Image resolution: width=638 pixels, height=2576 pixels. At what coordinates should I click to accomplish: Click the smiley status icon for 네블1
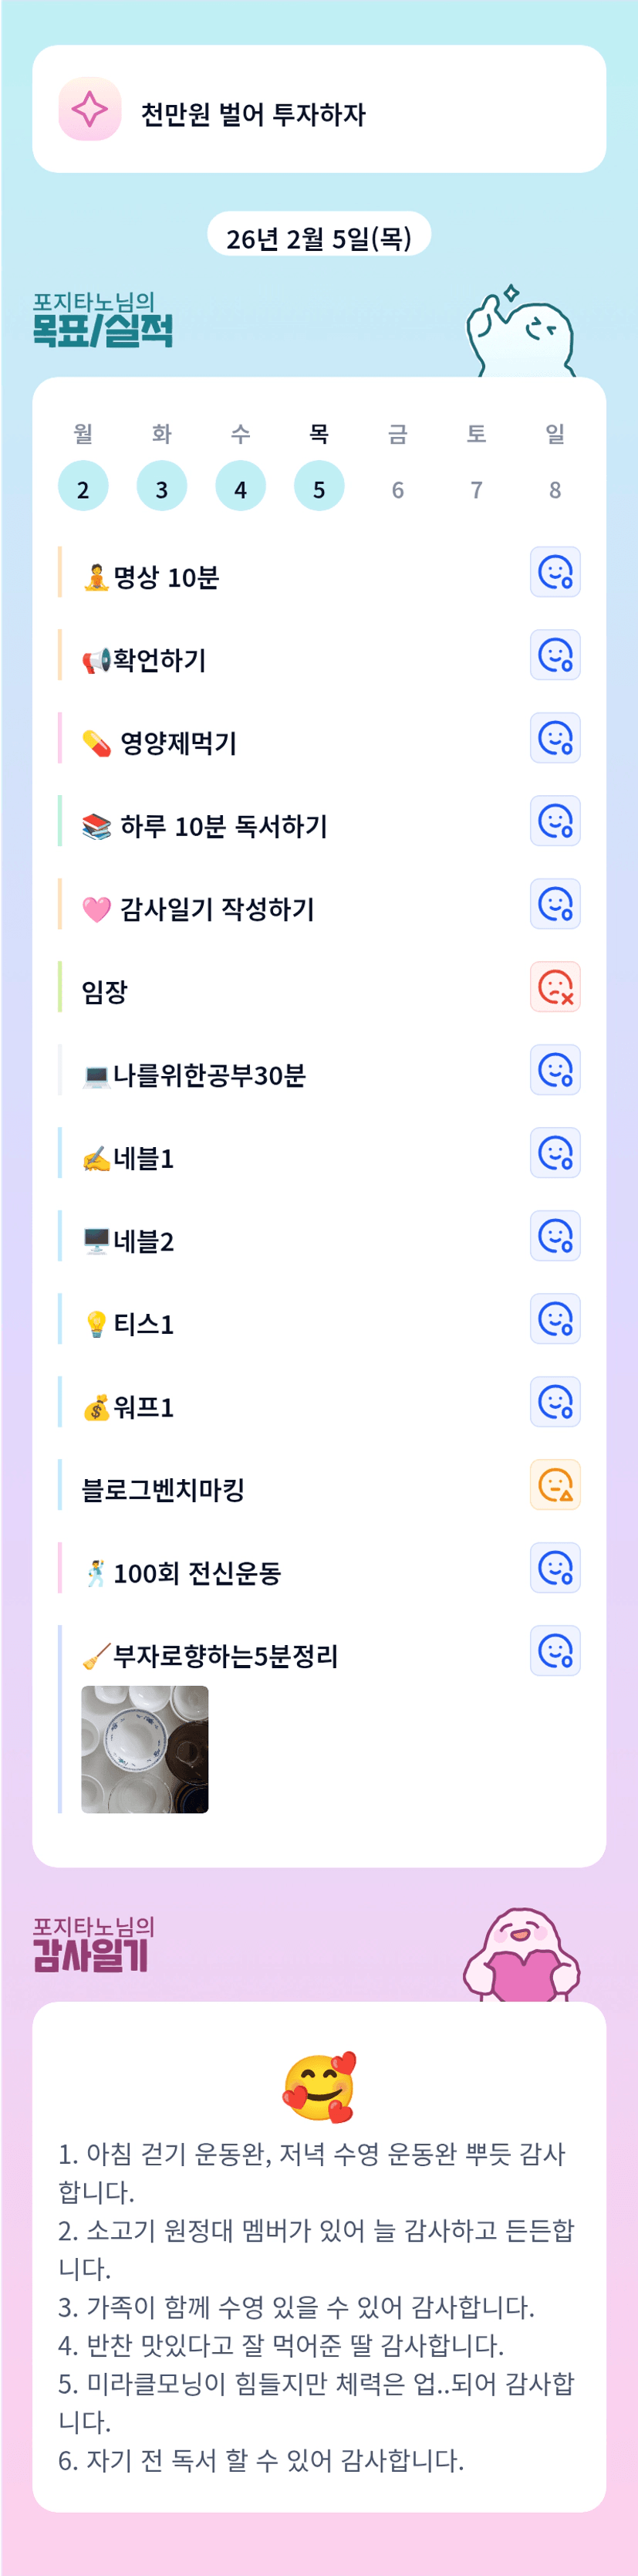click(x=555, y=1154)
